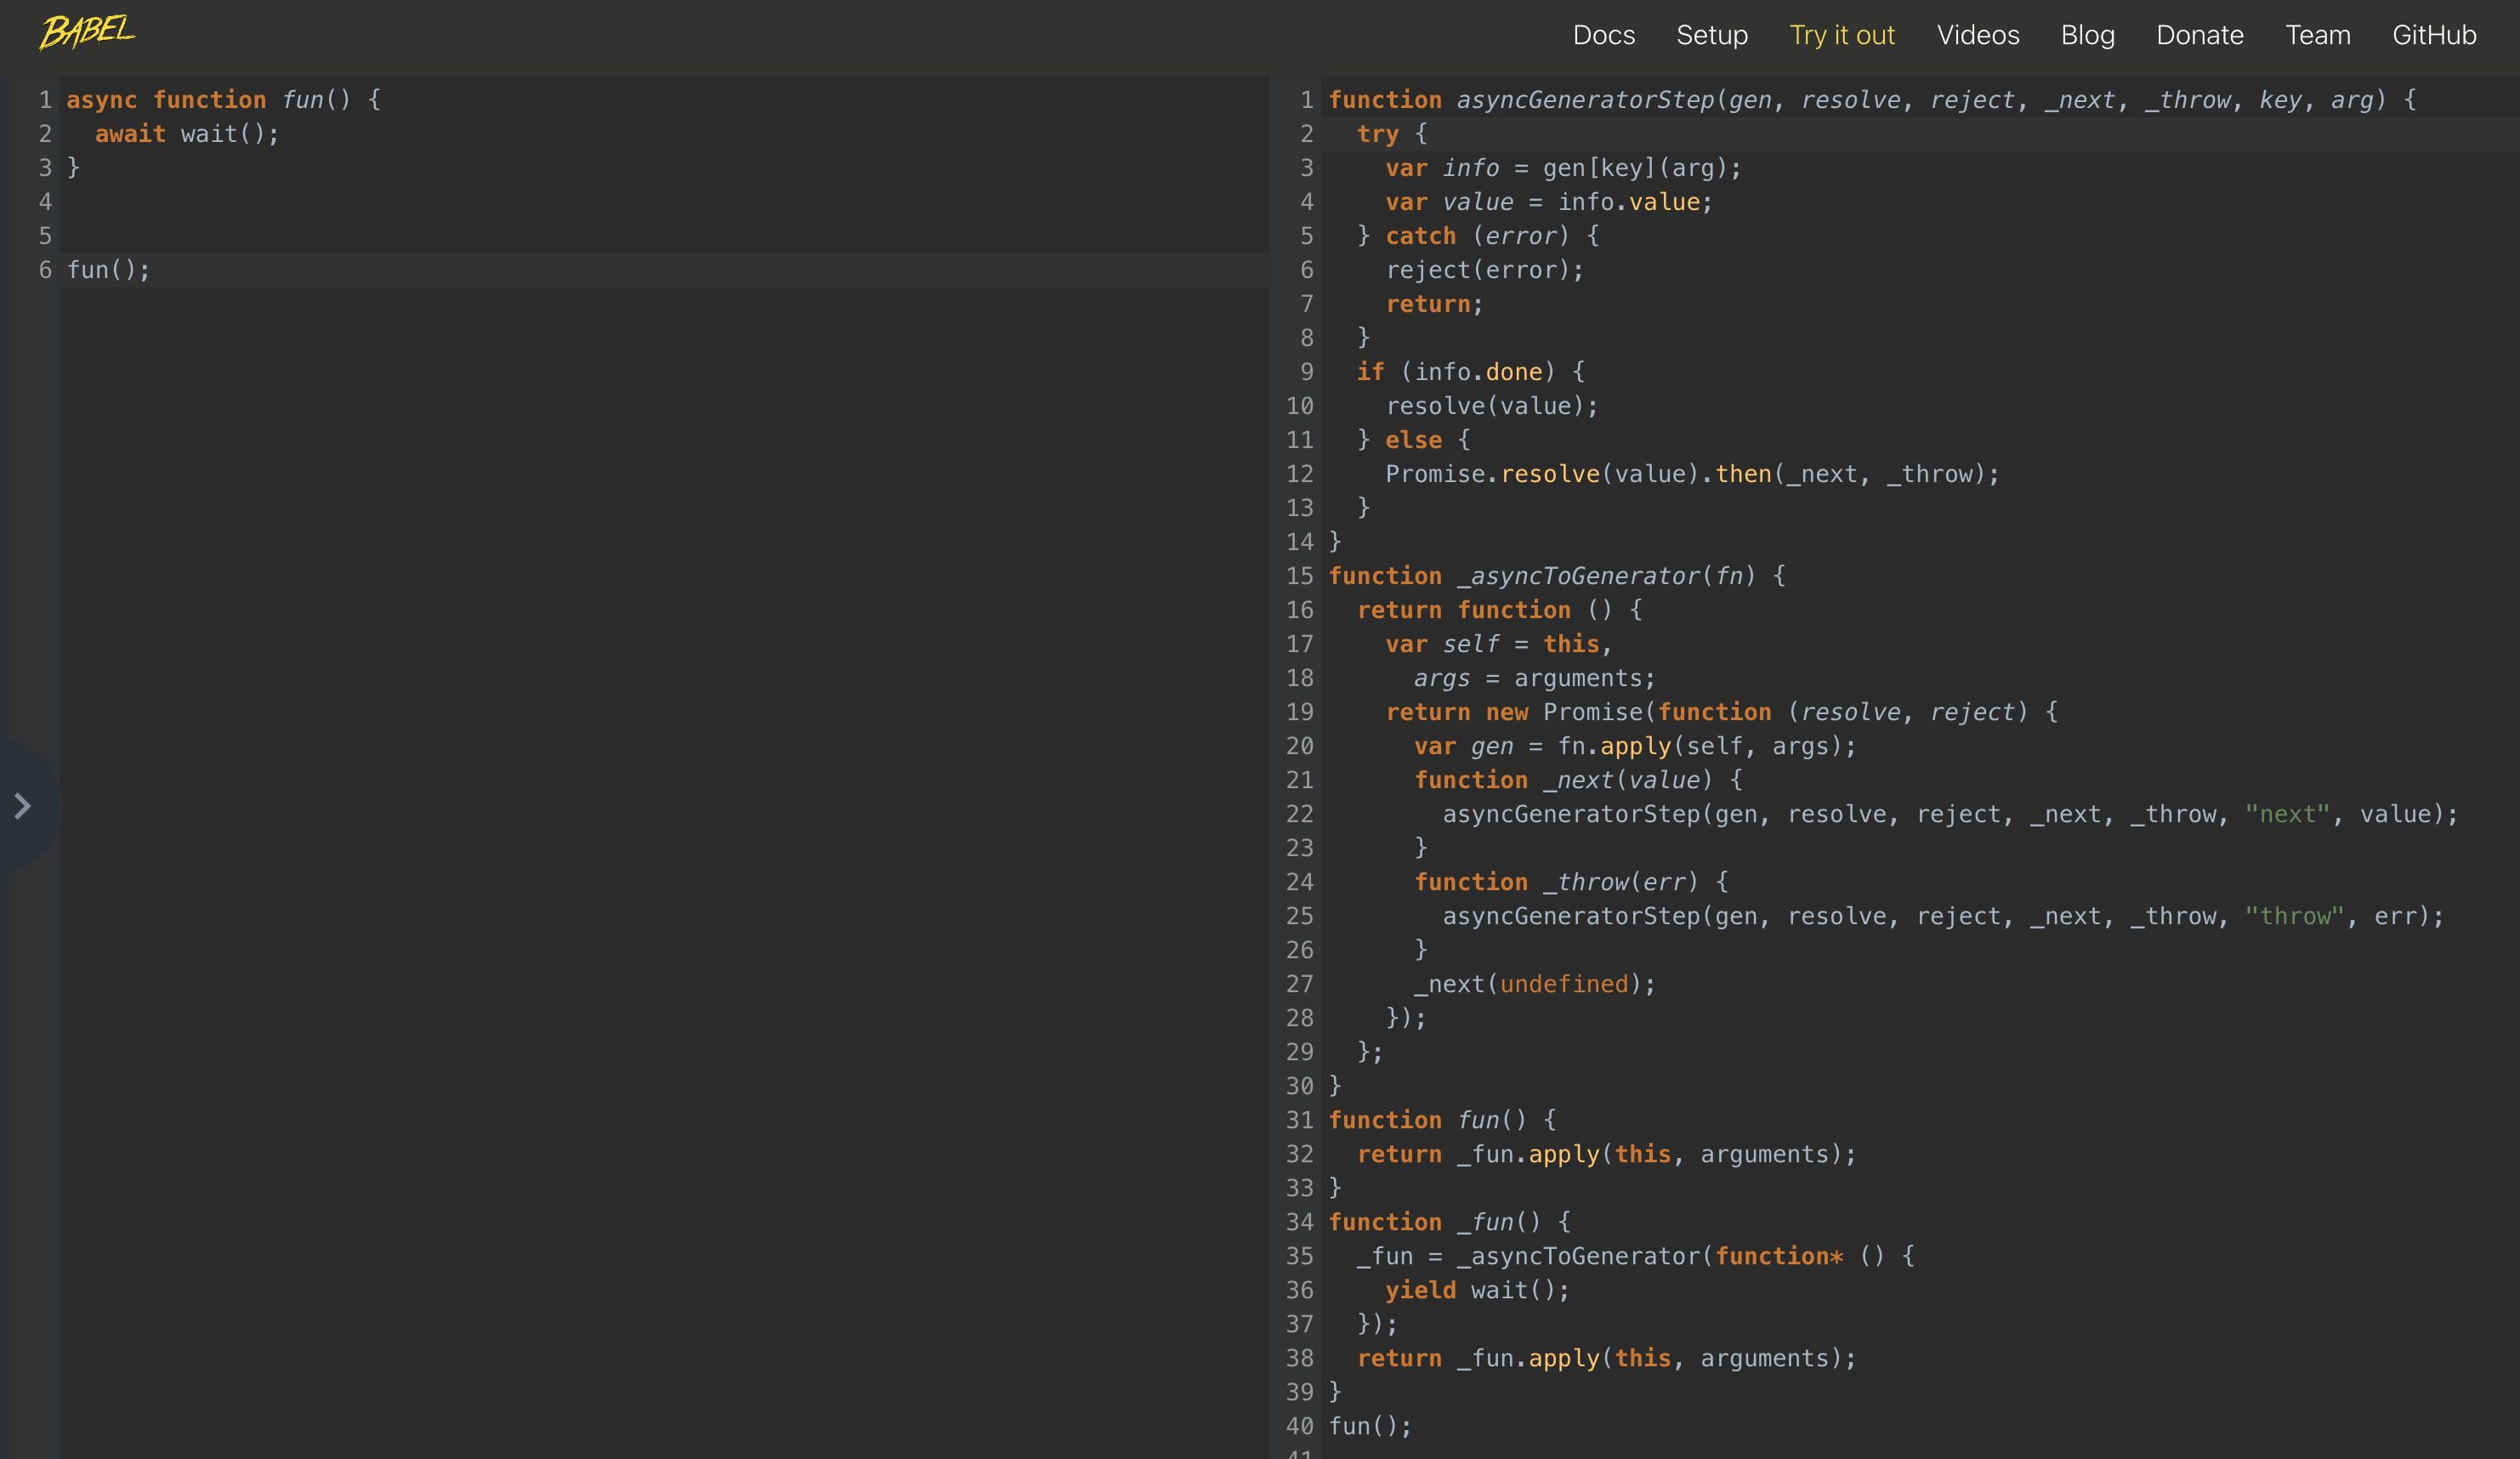
Task: Open the Videos page
Action: point(1978,35)
